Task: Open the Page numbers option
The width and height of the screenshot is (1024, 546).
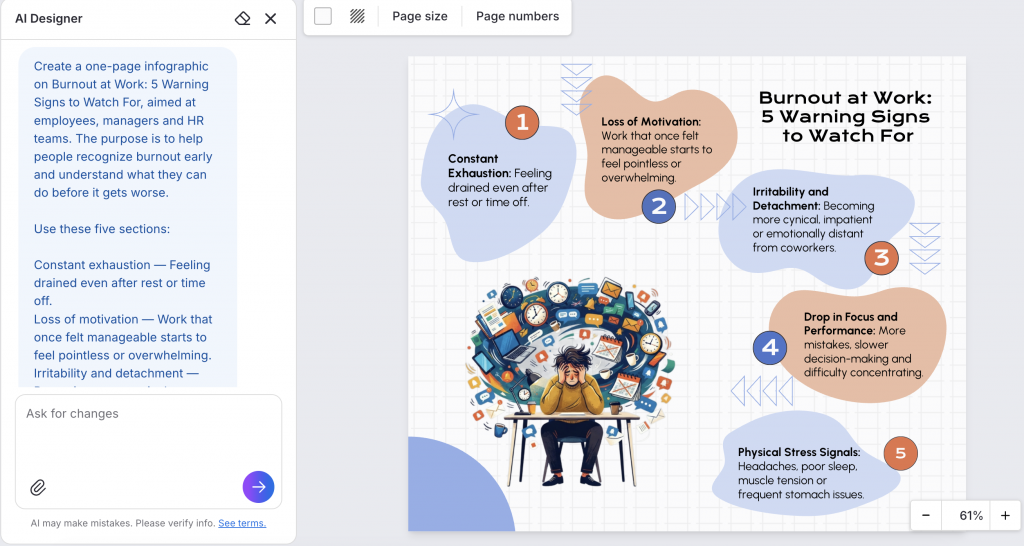Action: (x=517, y=16)
